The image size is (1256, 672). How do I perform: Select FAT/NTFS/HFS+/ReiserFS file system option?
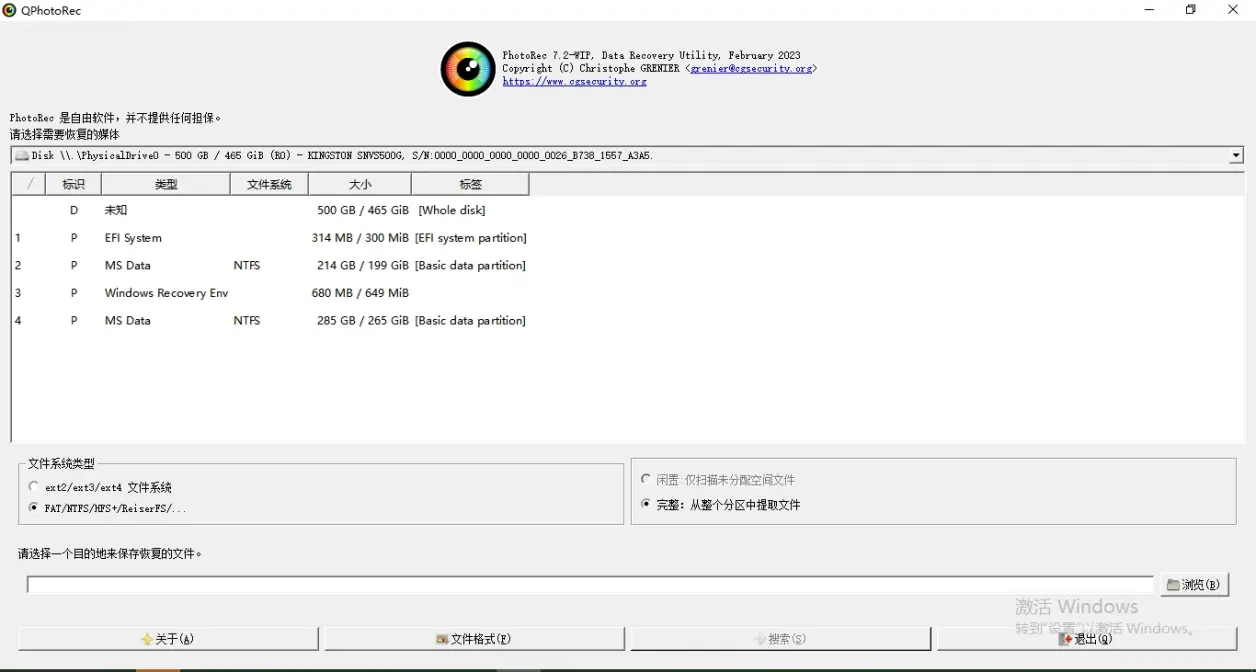point(35,508)
